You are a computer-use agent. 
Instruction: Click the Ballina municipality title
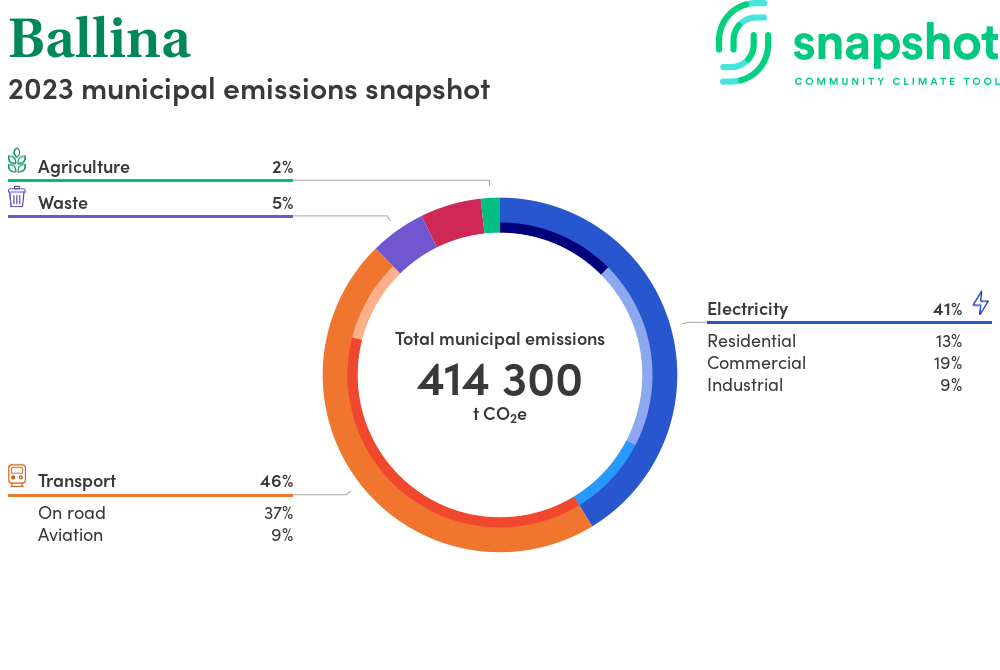(x=99, y=39)
